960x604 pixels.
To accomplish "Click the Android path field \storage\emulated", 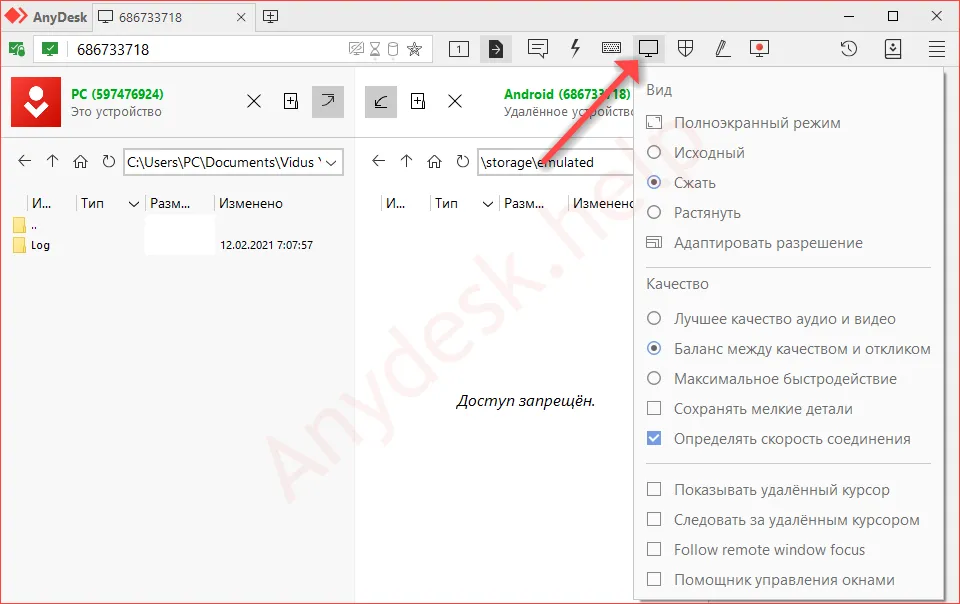I will click(x=555, y=162).
